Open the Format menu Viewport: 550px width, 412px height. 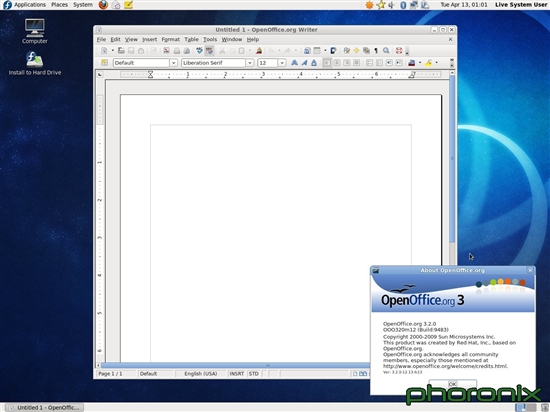(x=170, y=40)
